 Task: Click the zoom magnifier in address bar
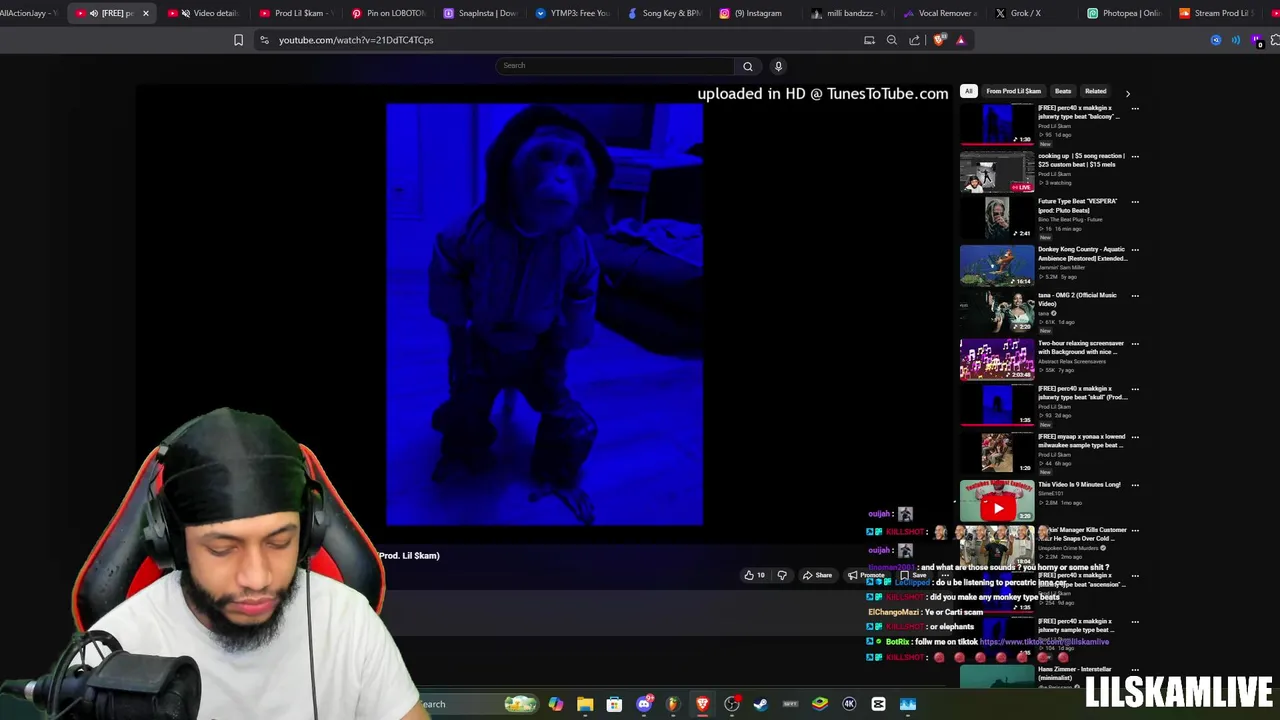point(892,40)
